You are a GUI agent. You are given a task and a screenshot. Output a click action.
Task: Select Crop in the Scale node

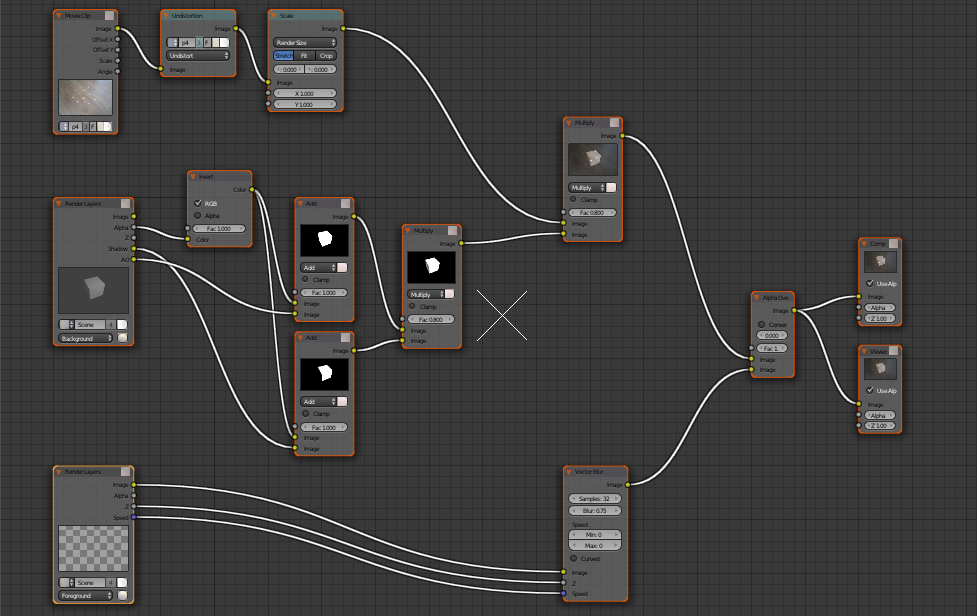click(x=326, y=55)
